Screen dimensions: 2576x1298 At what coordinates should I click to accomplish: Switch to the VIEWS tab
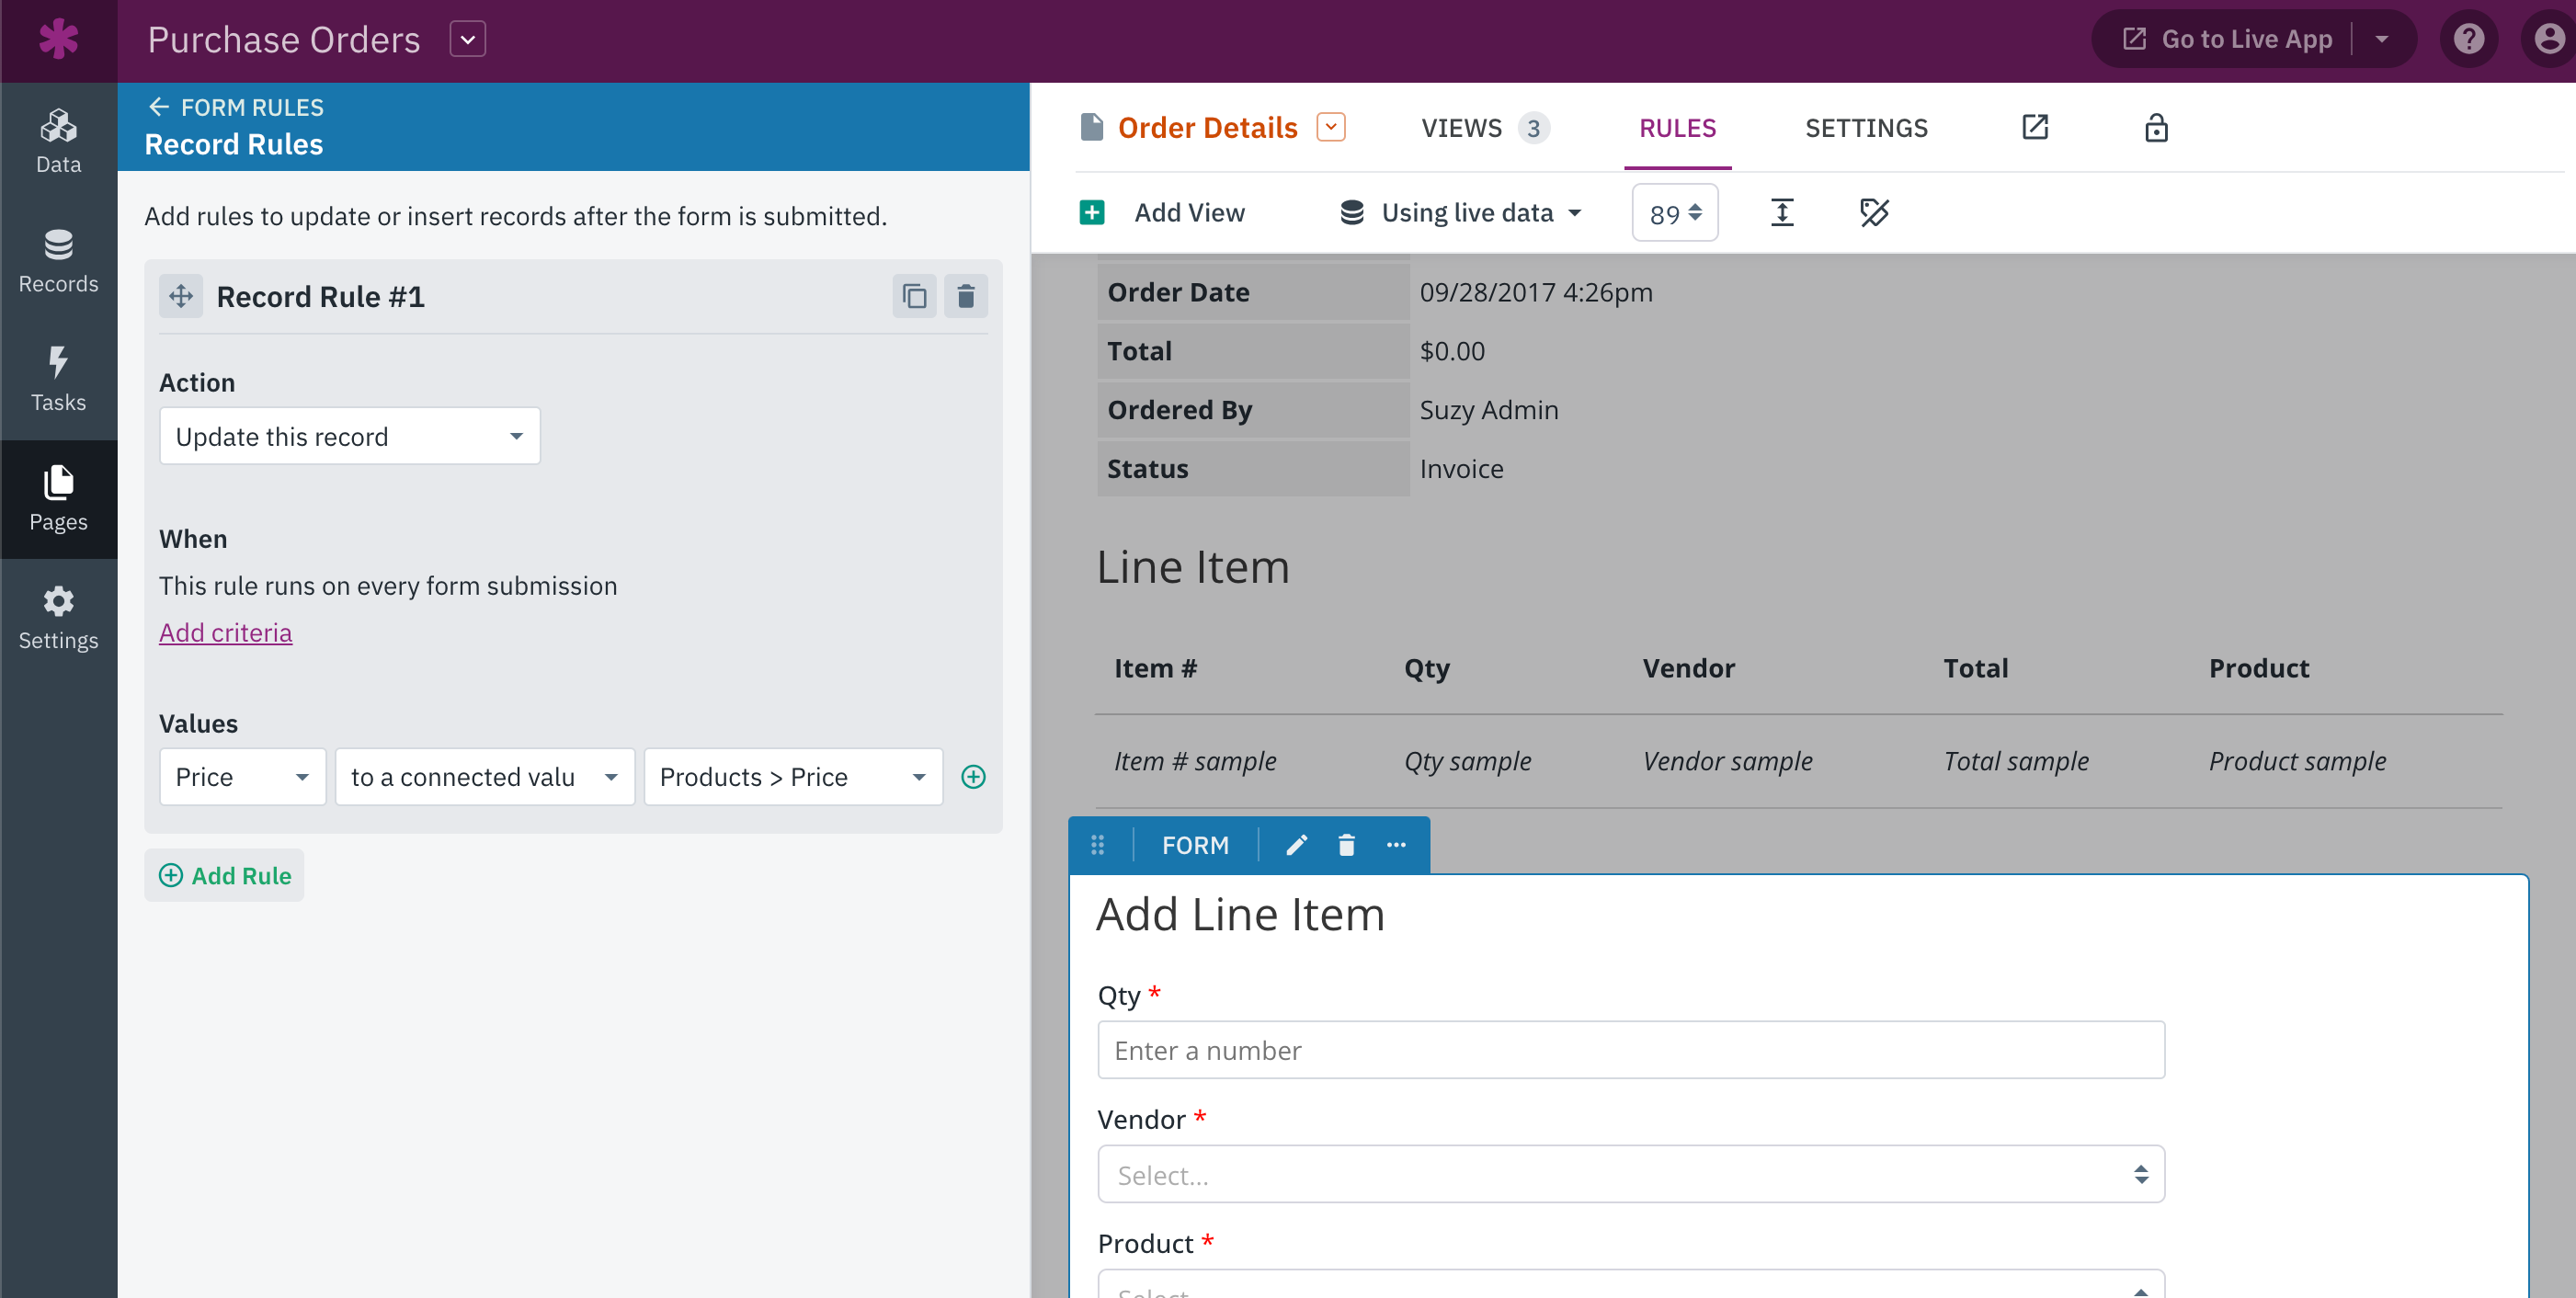[x=1485, y=128]
